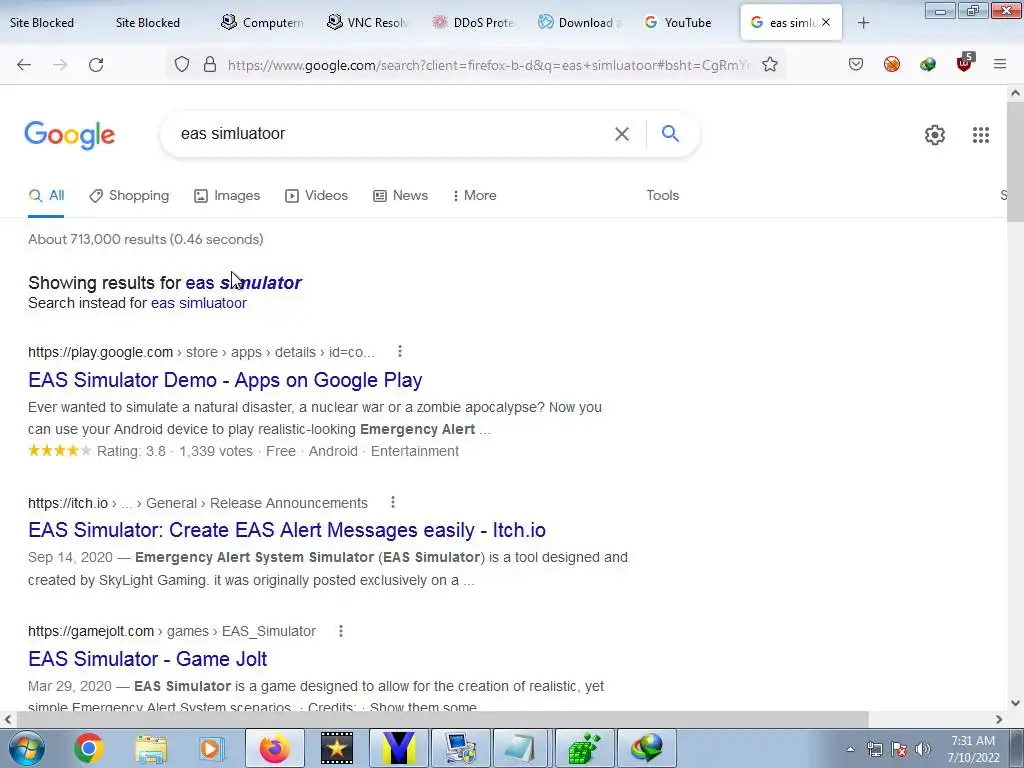The image size is (1024, 768).
Task: Go to the Google homepage logo
Action: click(70, 135)
